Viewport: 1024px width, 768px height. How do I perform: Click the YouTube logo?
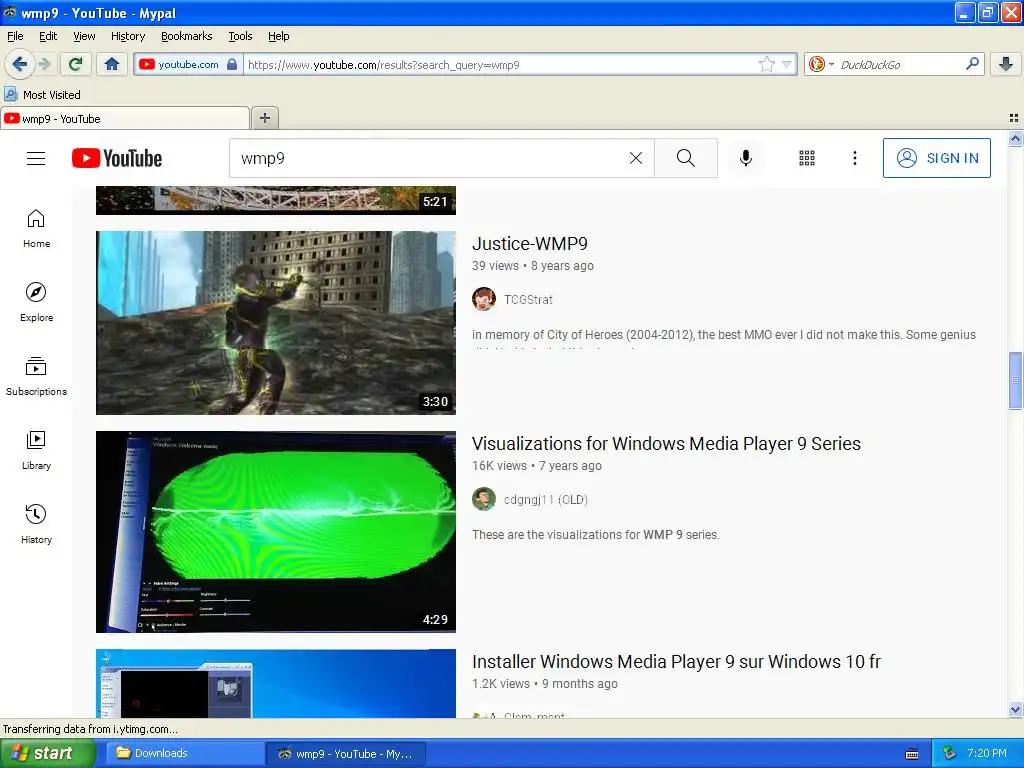click(117, 158)
